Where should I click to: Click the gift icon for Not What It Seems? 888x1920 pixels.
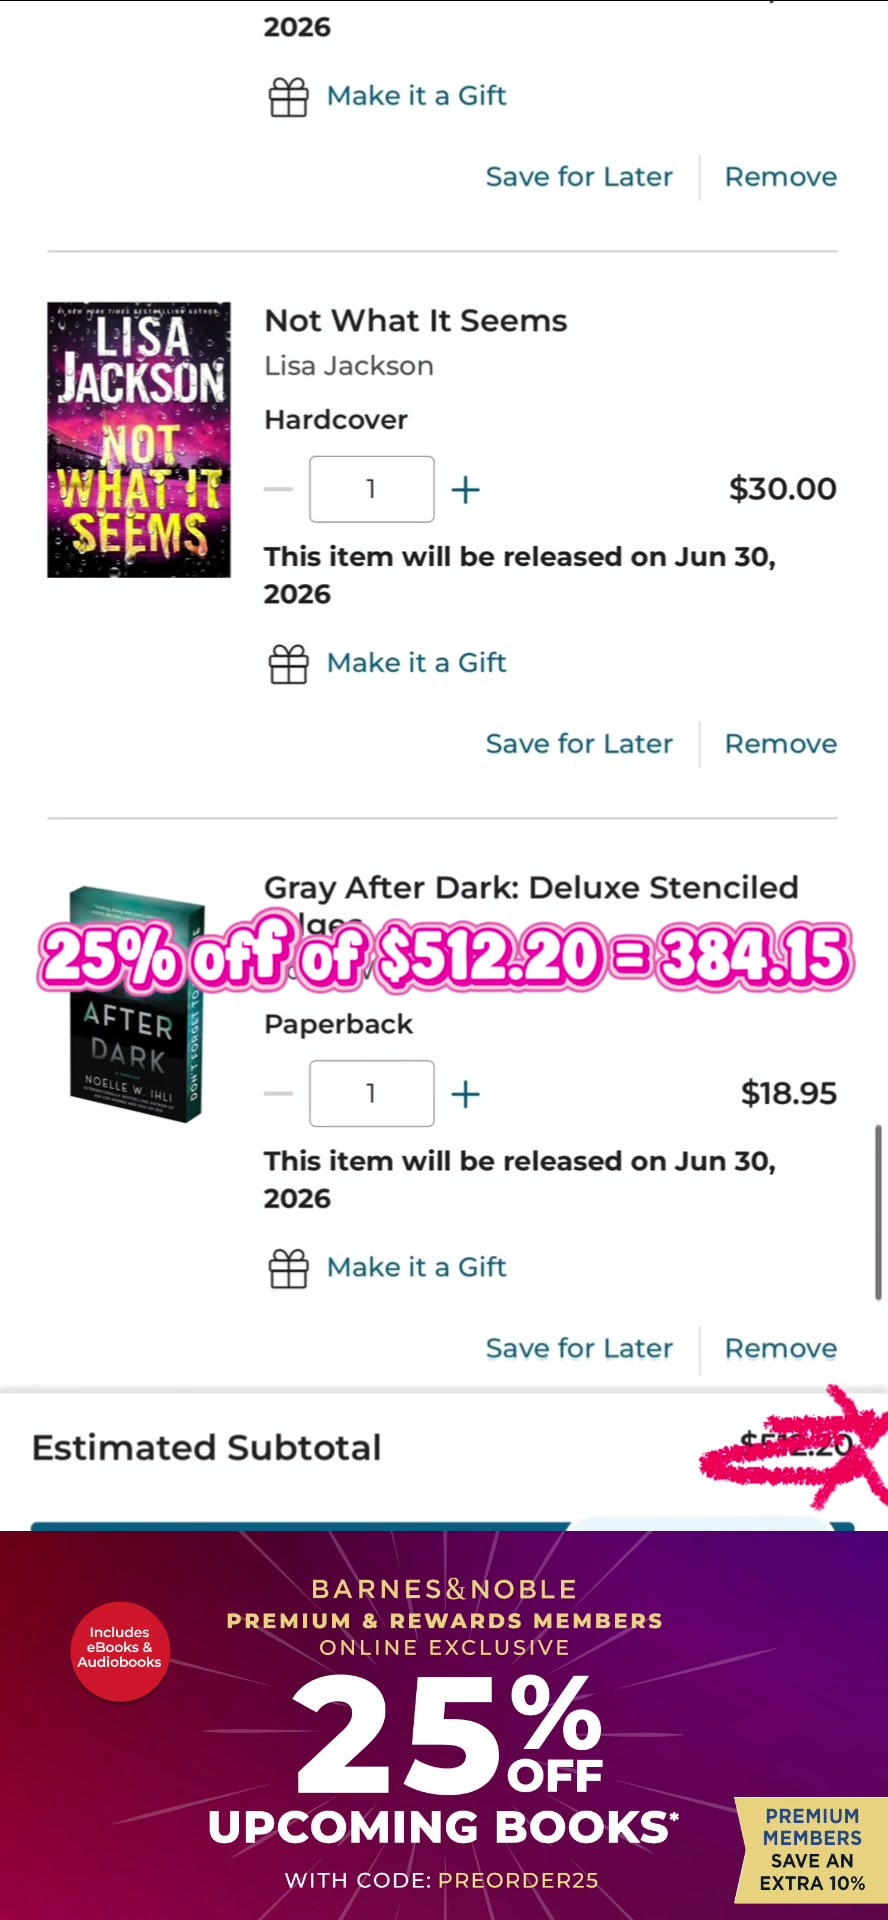pyautogui.click(x=289, y=664)
